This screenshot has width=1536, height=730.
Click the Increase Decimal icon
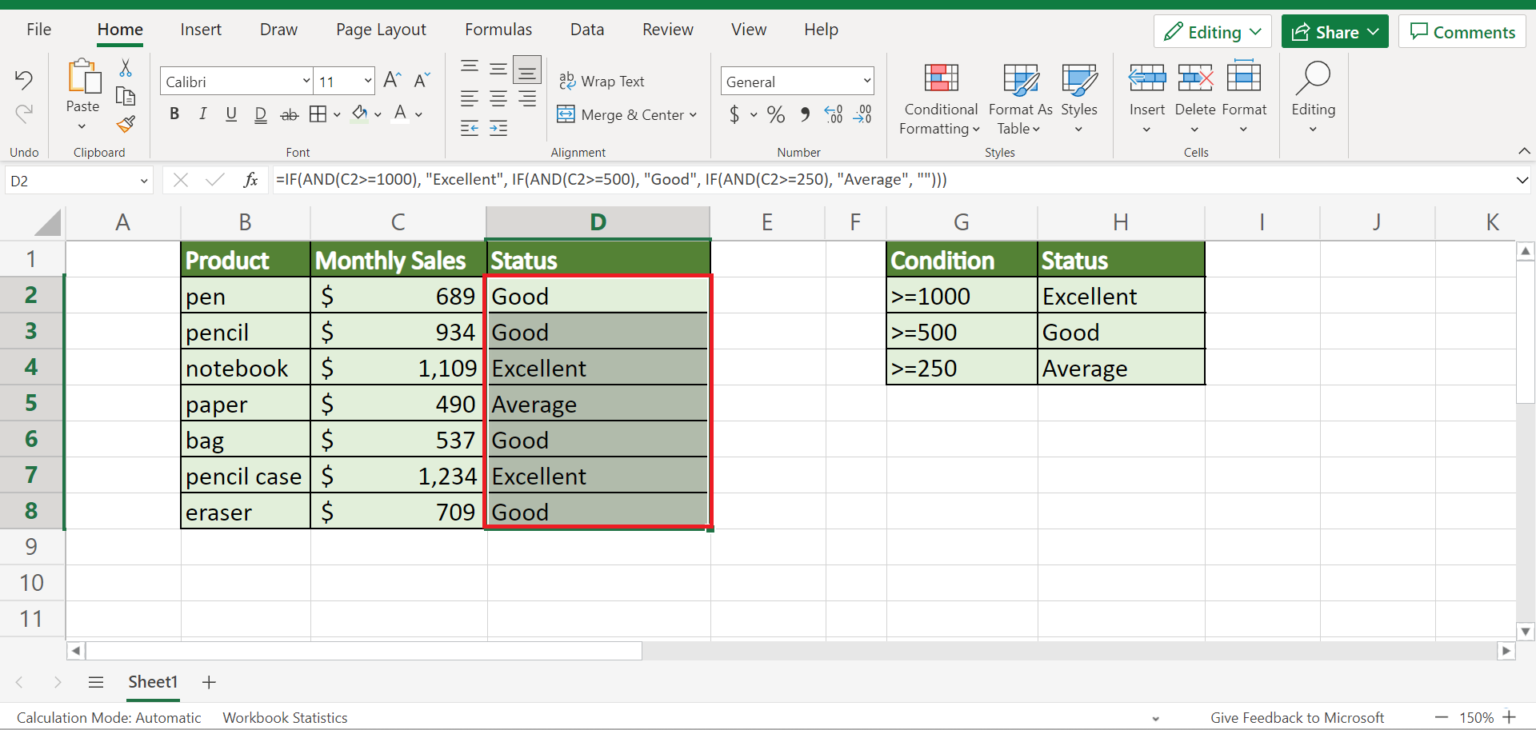pos(833,115)
